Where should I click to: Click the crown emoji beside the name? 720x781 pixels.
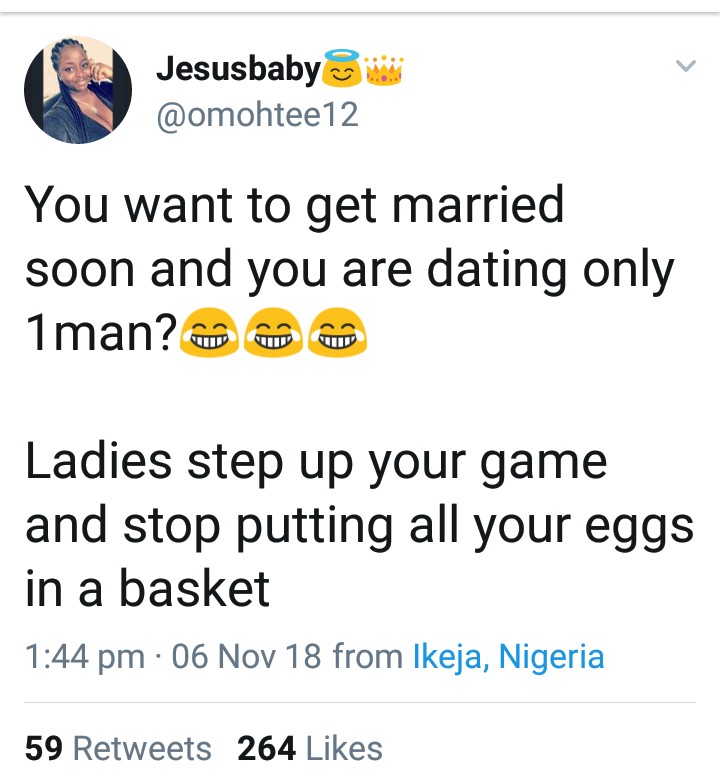coord(385,69)
